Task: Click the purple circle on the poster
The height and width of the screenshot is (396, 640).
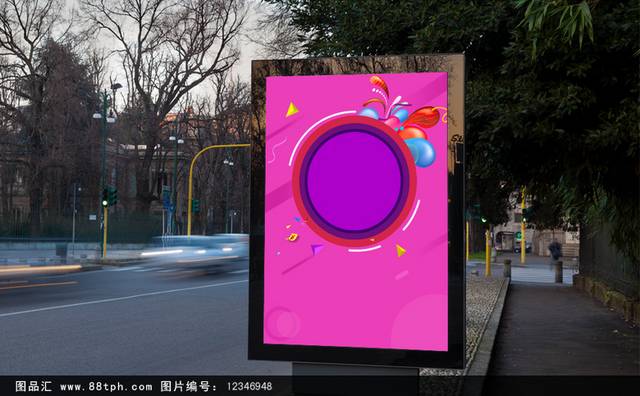Action: pos(354,181)
